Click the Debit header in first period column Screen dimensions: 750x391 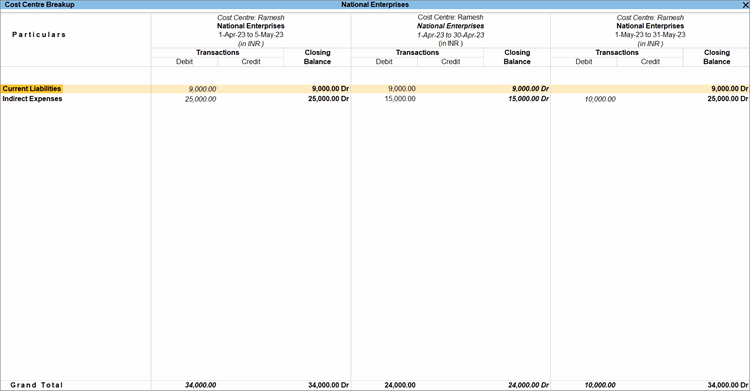(184, 62)
